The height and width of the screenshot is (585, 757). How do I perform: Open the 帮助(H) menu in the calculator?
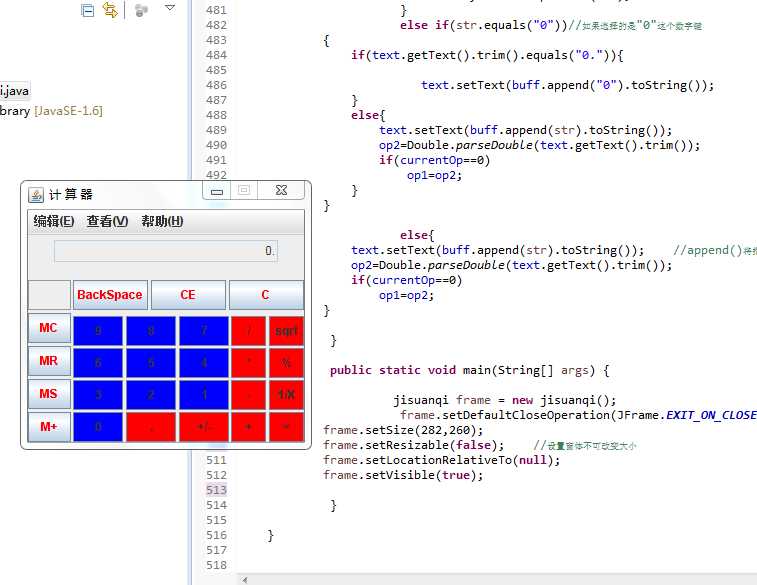[162, 221]
